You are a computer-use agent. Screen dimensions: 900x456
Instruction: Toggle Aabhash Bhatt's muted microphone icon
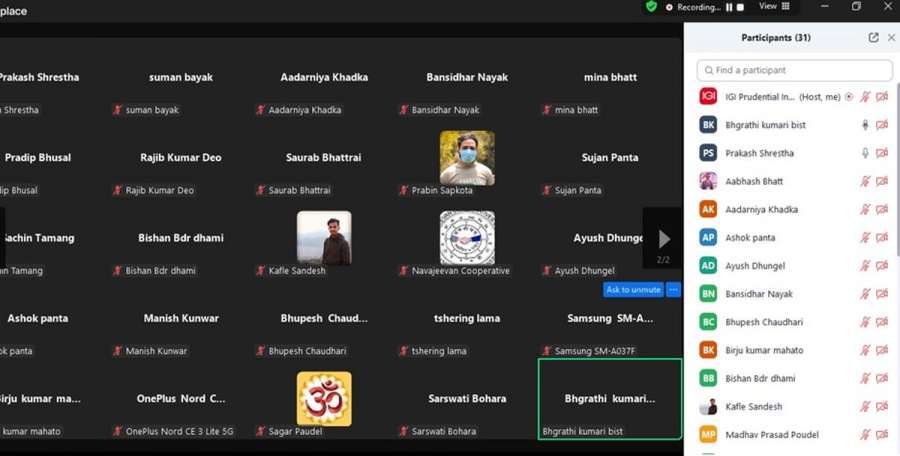click(x=865, y=181)
